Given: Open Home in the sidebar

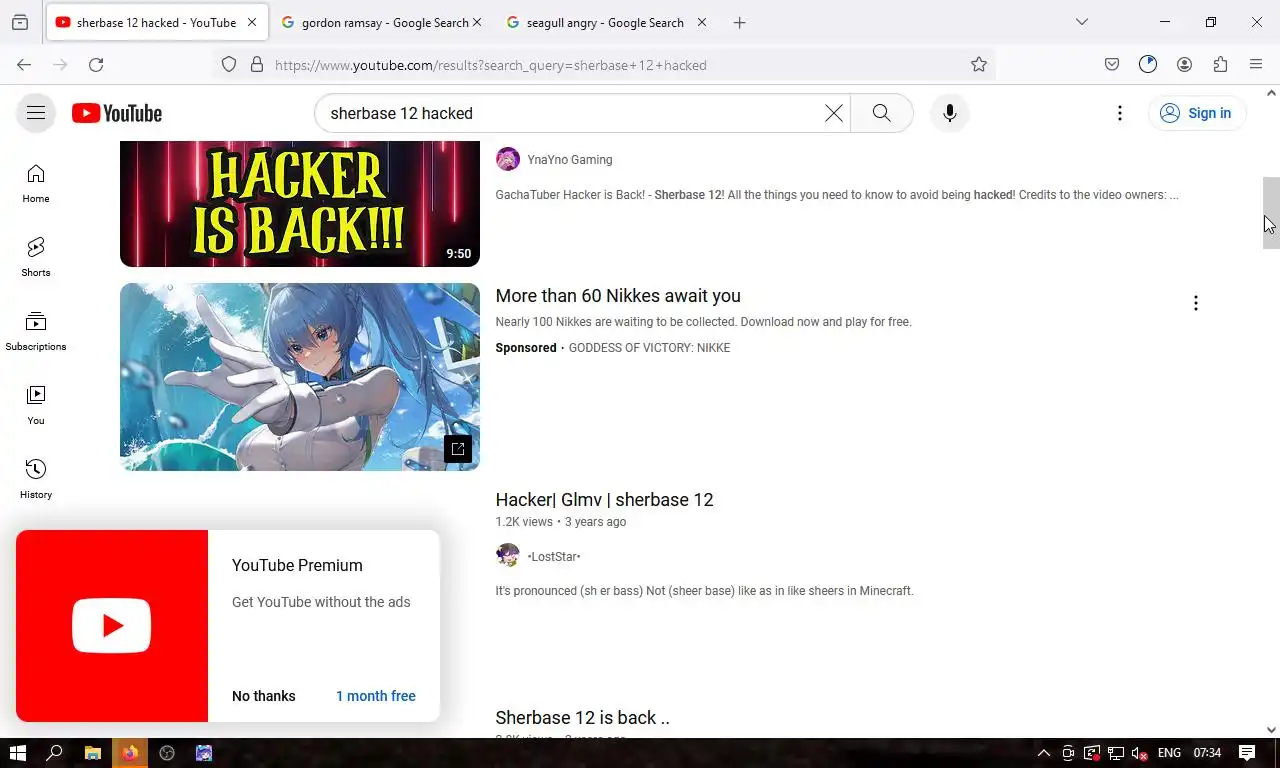Looking at the screenshot, I should (x=36, y=184).
